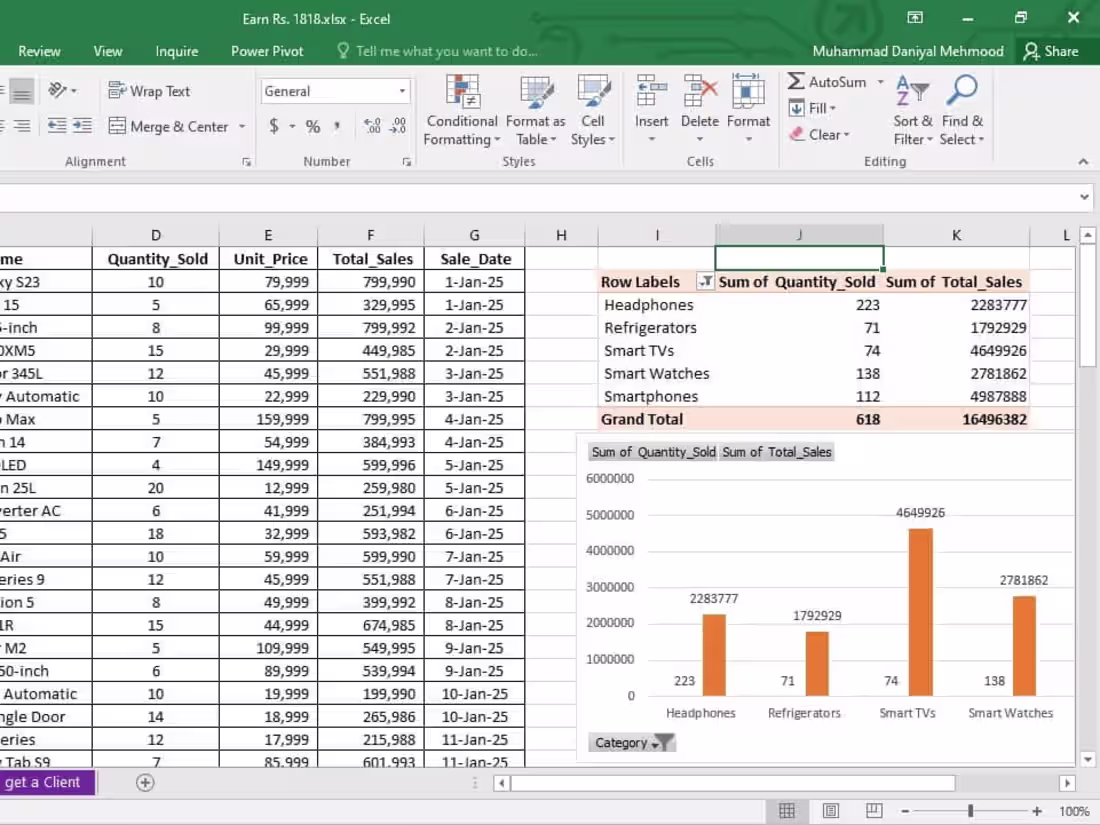Viewport: 1100px width, 825px height.
Task: Apply percent style format
Action: pyautogui.click(x=313, y=126)
